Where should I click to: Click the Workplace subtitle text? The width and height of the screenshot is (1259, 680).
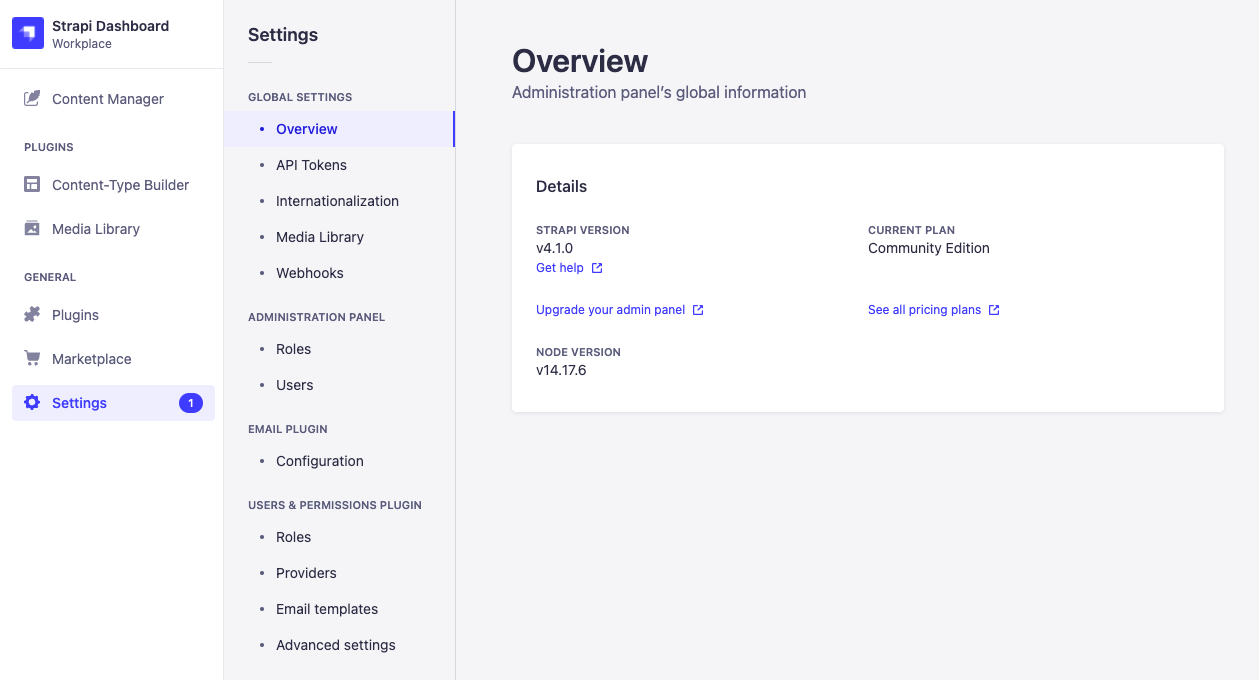82,44
